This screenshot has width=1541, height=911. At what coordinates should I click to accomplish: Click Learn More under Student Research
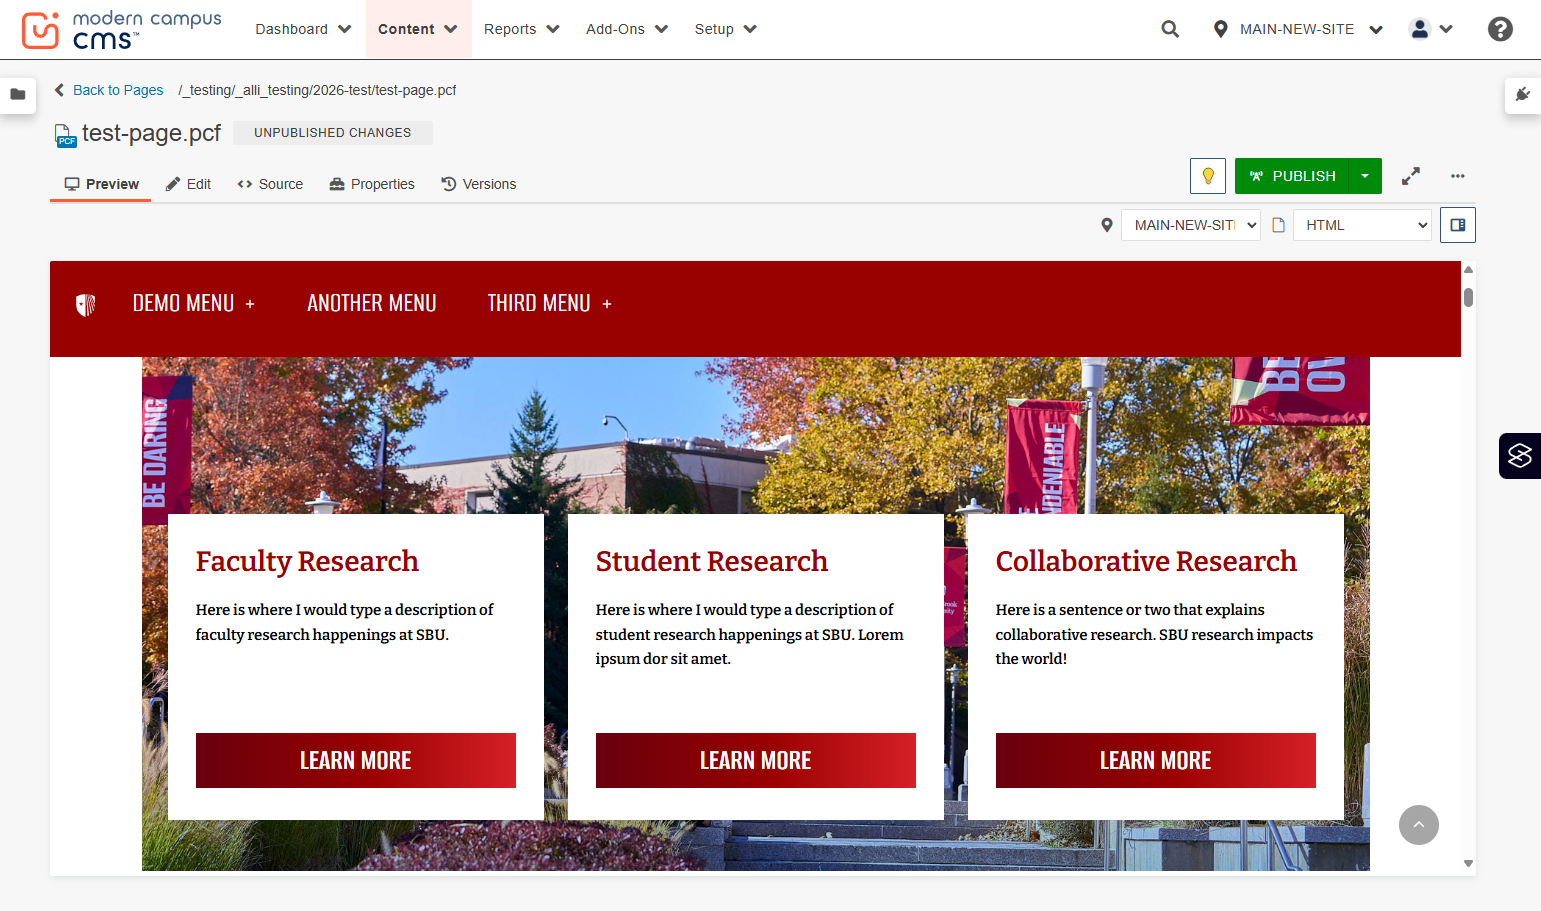(756, 760)
